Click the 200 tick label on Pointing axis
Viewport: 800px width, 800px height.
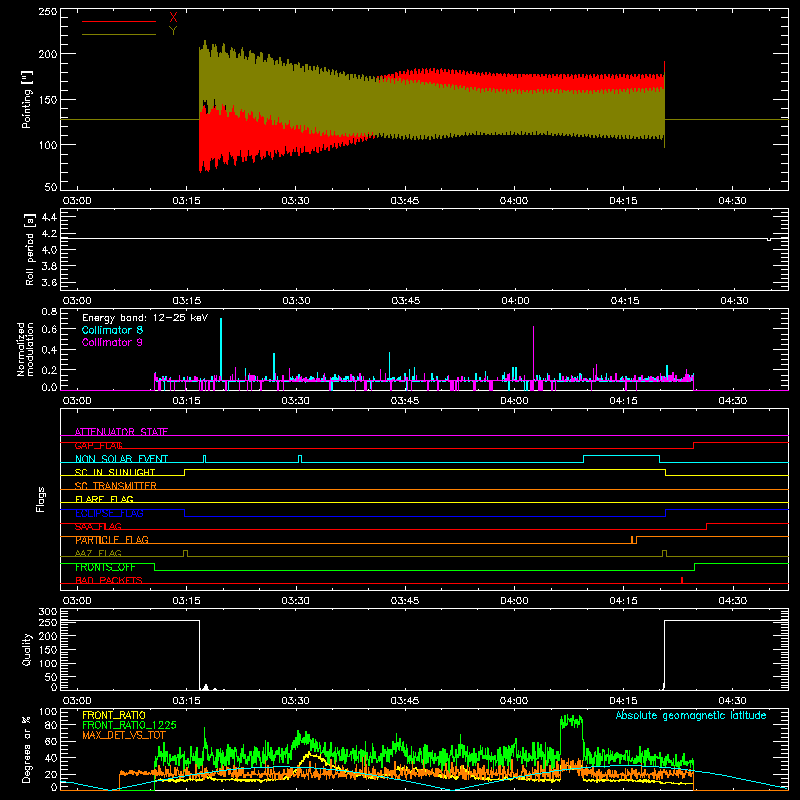click(48, 54)
